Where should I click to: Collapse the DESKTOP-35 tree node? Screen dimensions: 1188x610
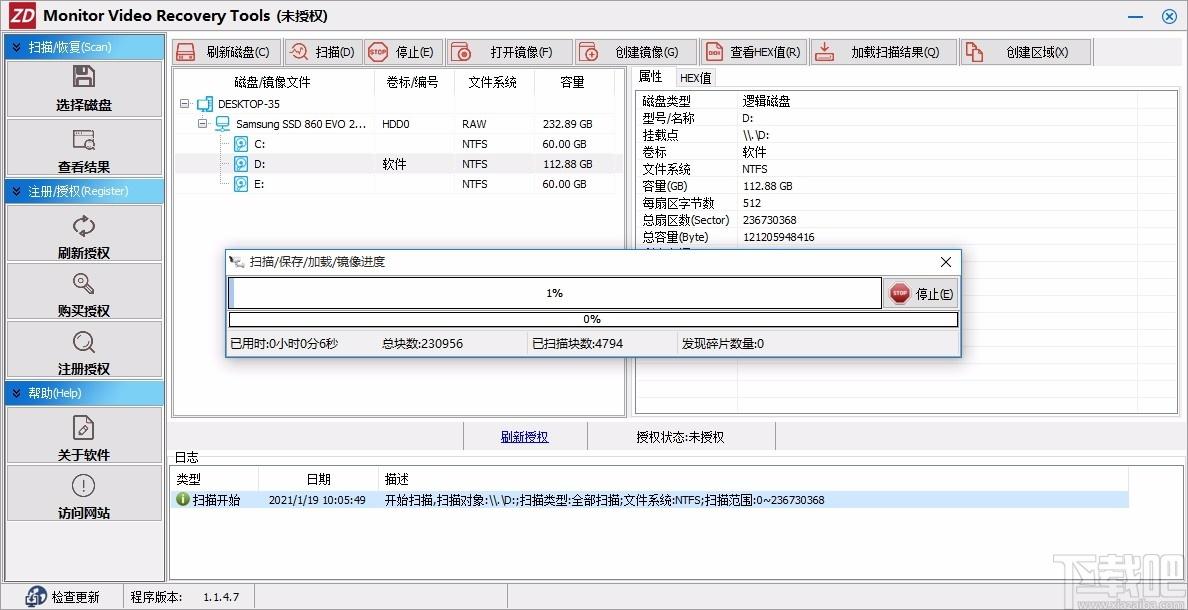click(x=184, y=104)
